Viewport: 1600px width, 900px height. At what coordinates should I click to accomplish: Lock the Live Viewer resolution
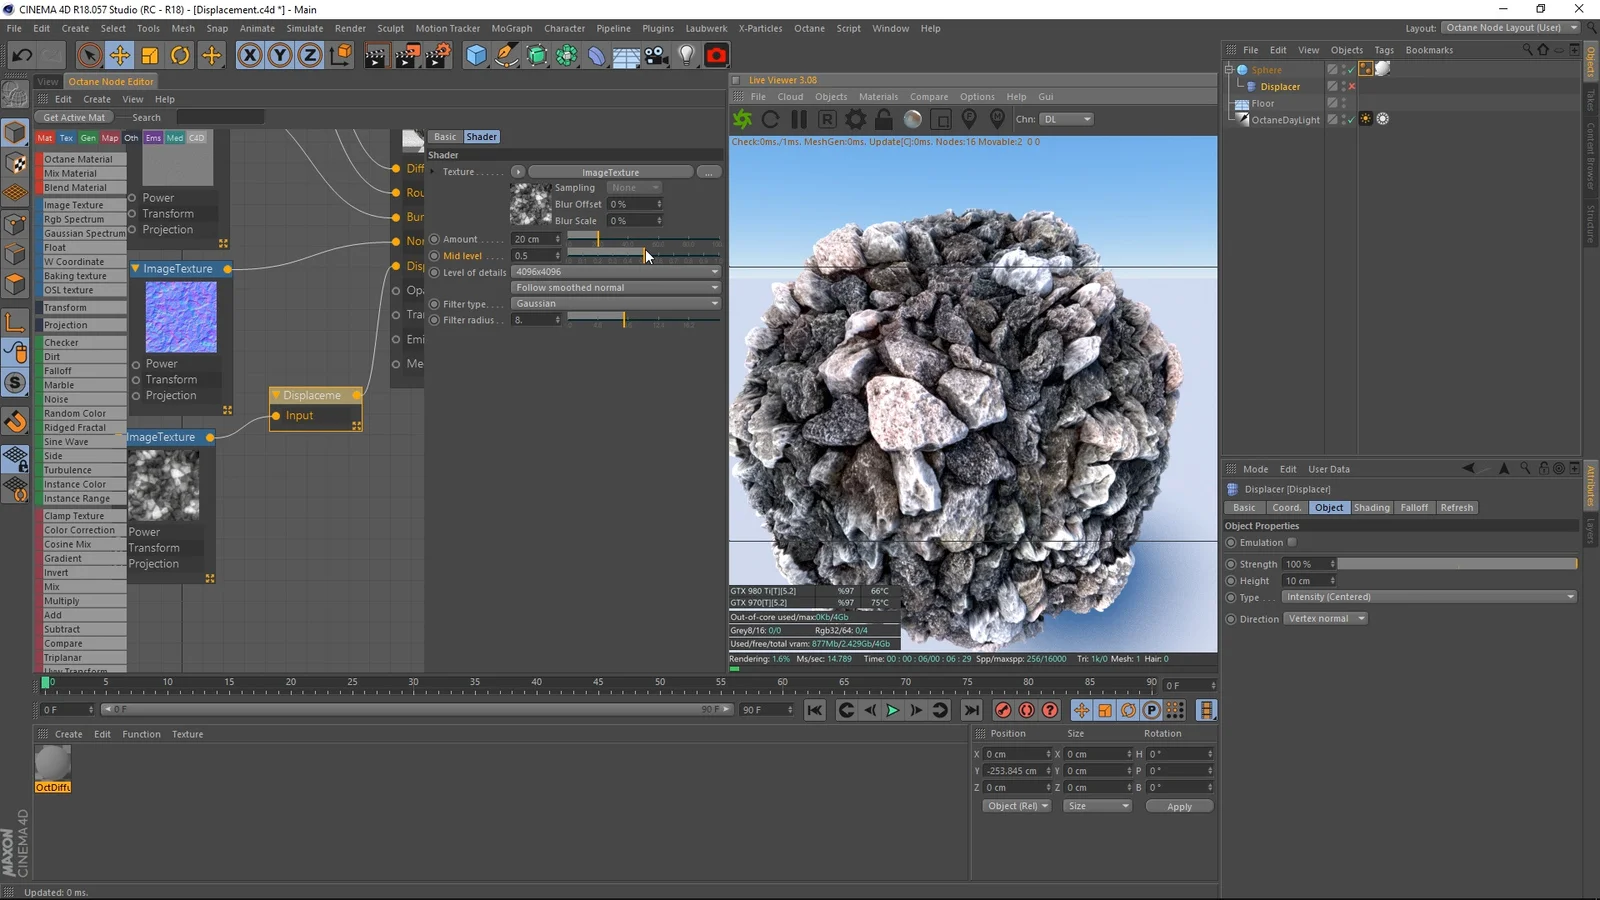point(883,118)
